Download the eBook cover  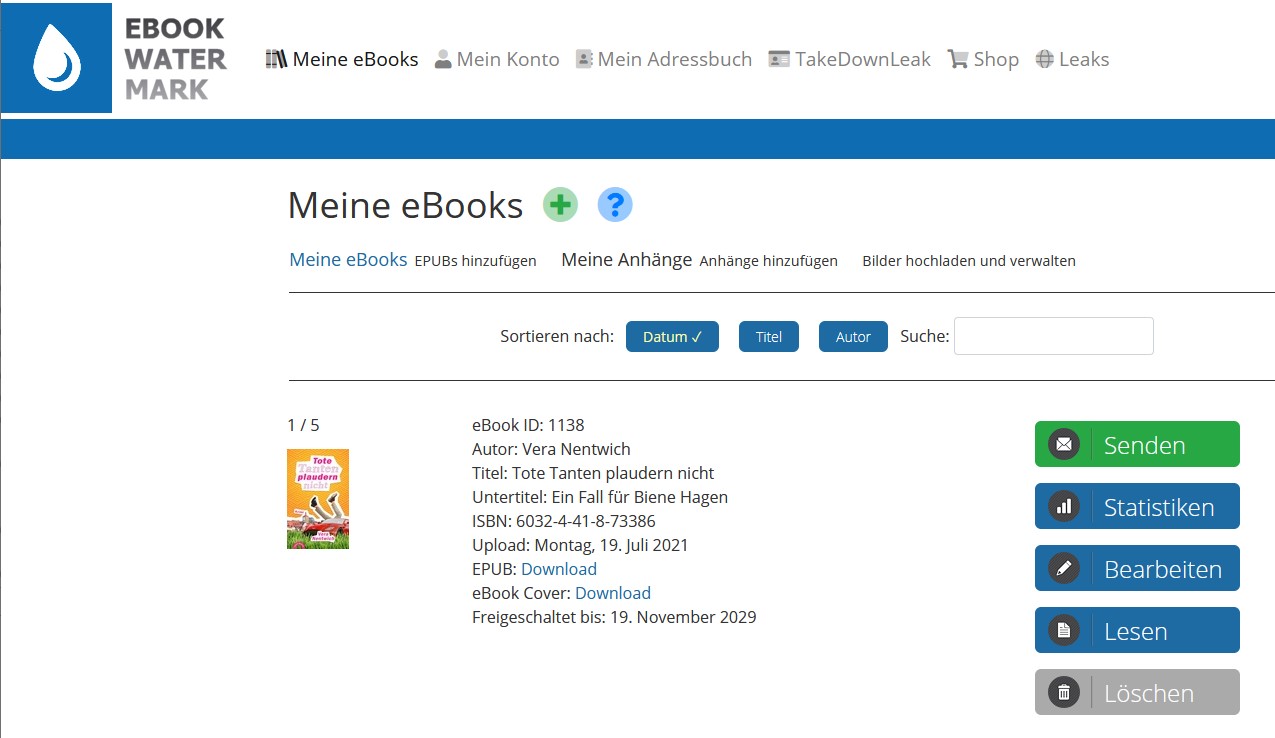612,592
